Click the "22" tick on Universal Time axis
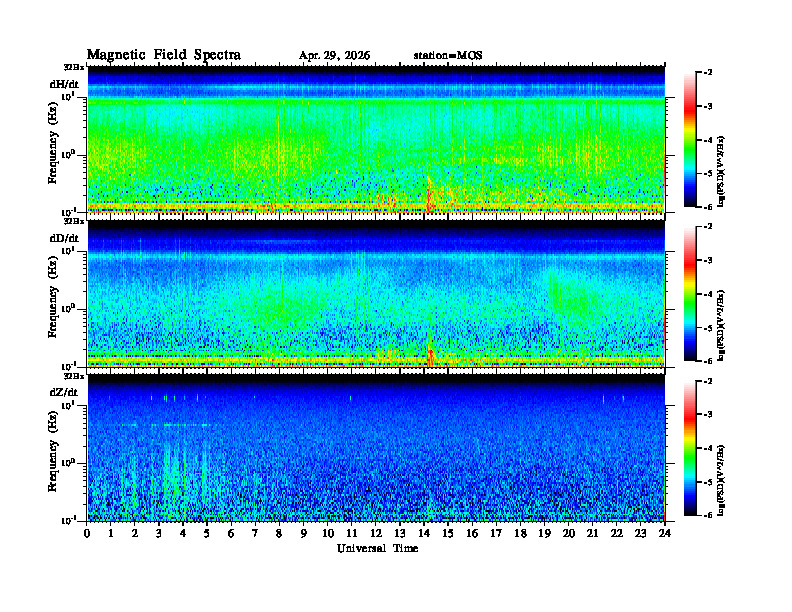The width and height of the screenshot is (792, 612). 616,534
